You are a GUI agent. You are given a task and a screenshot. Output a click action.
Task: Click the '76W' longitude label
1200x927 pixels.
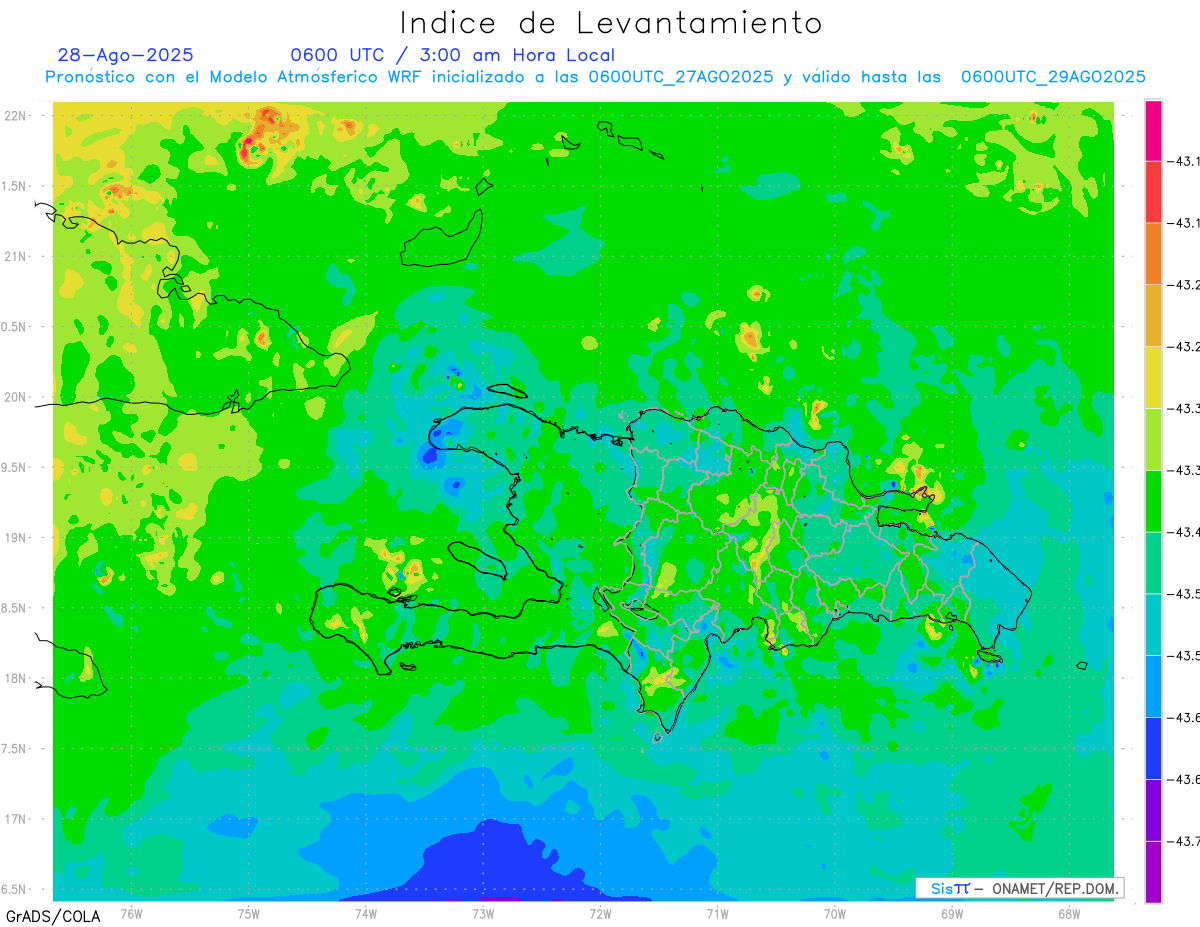pyautogui.click(x=131, y=913)
